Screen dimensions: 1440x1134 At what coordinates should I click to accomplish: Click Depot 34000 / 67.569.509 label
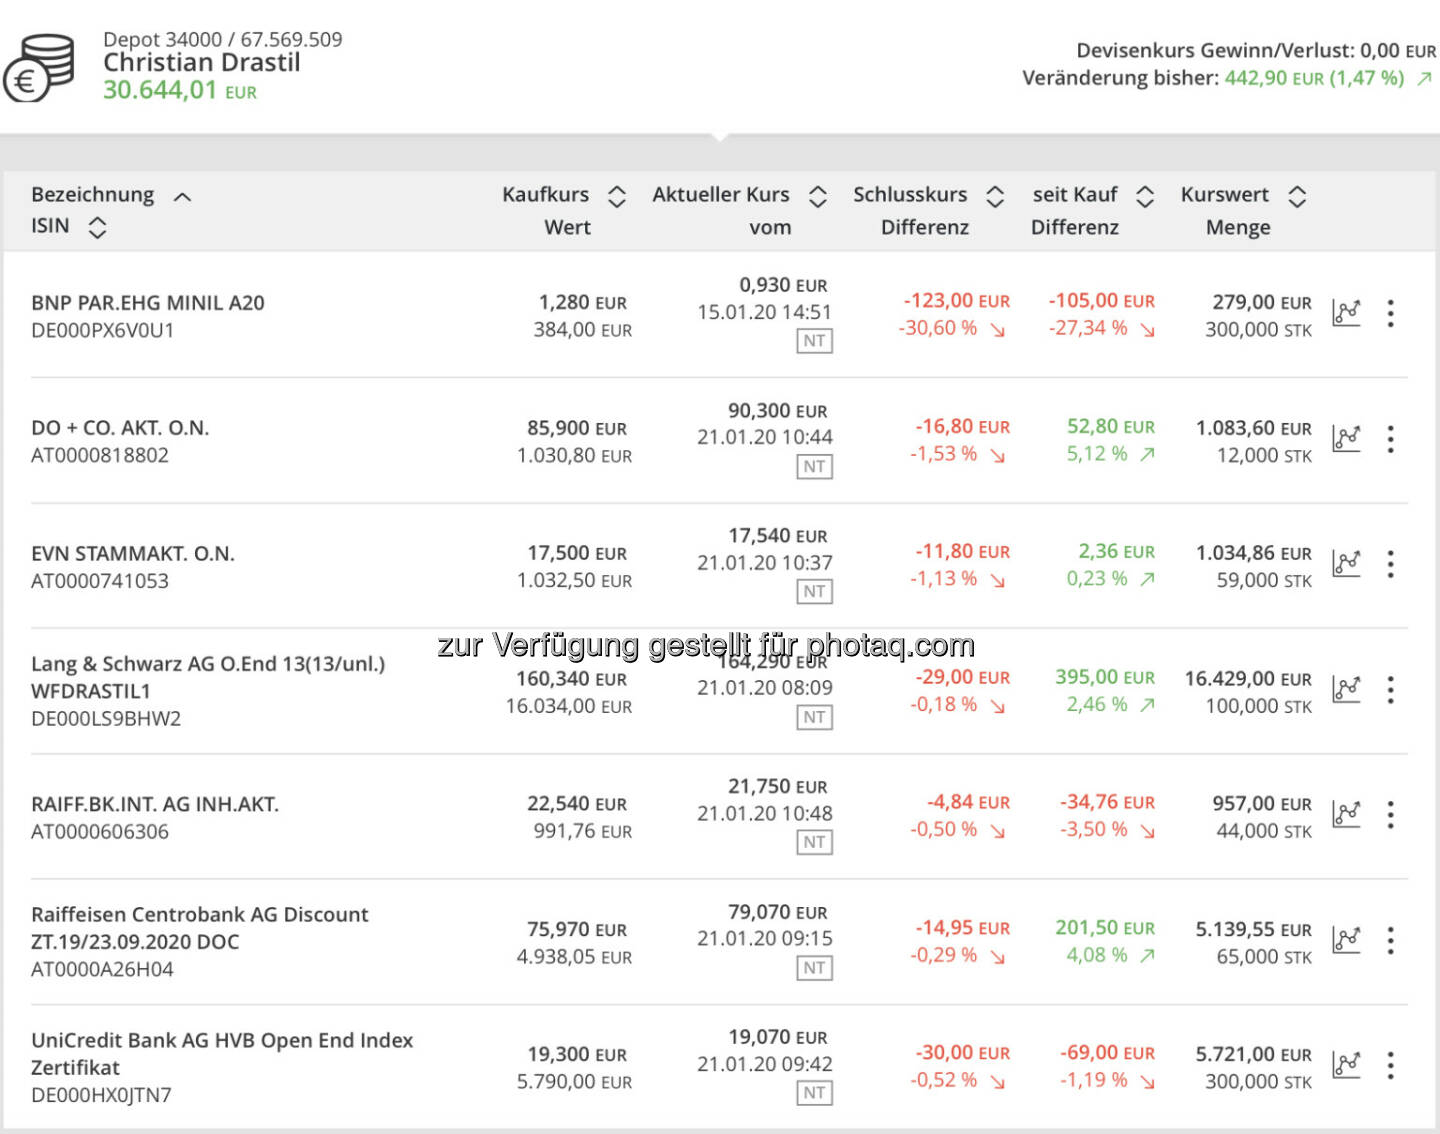(222, 39)
